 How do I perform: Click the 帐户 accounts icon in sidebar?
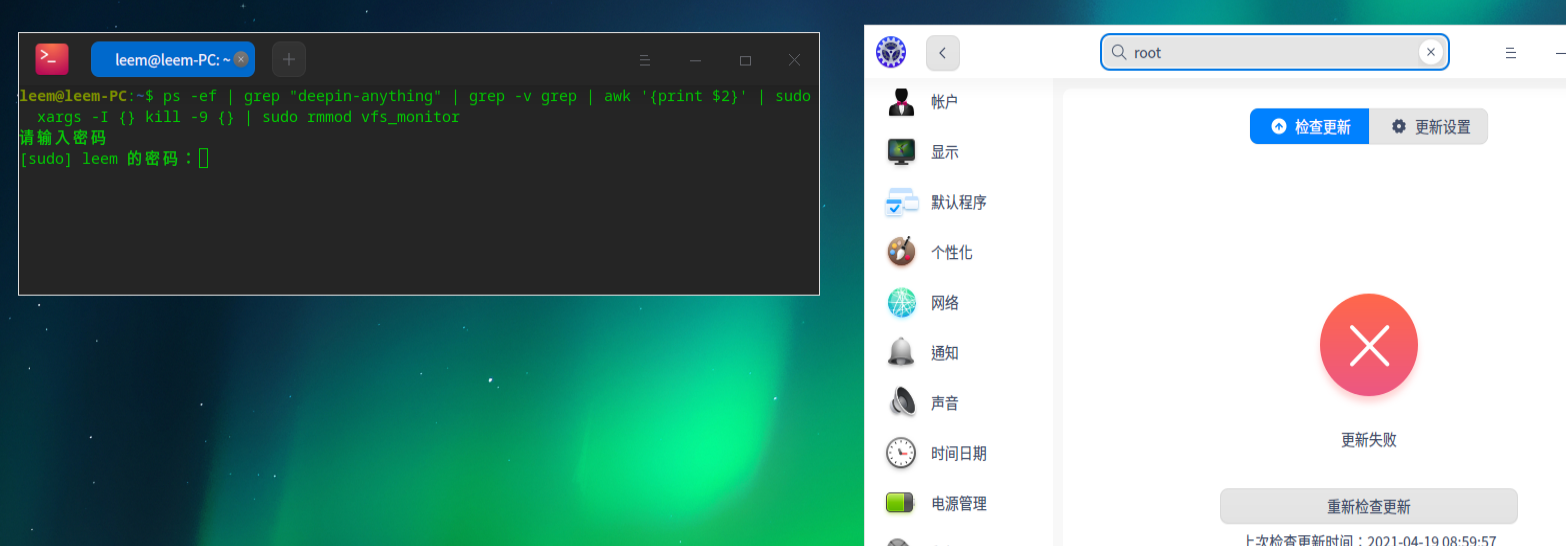(901, 101)
